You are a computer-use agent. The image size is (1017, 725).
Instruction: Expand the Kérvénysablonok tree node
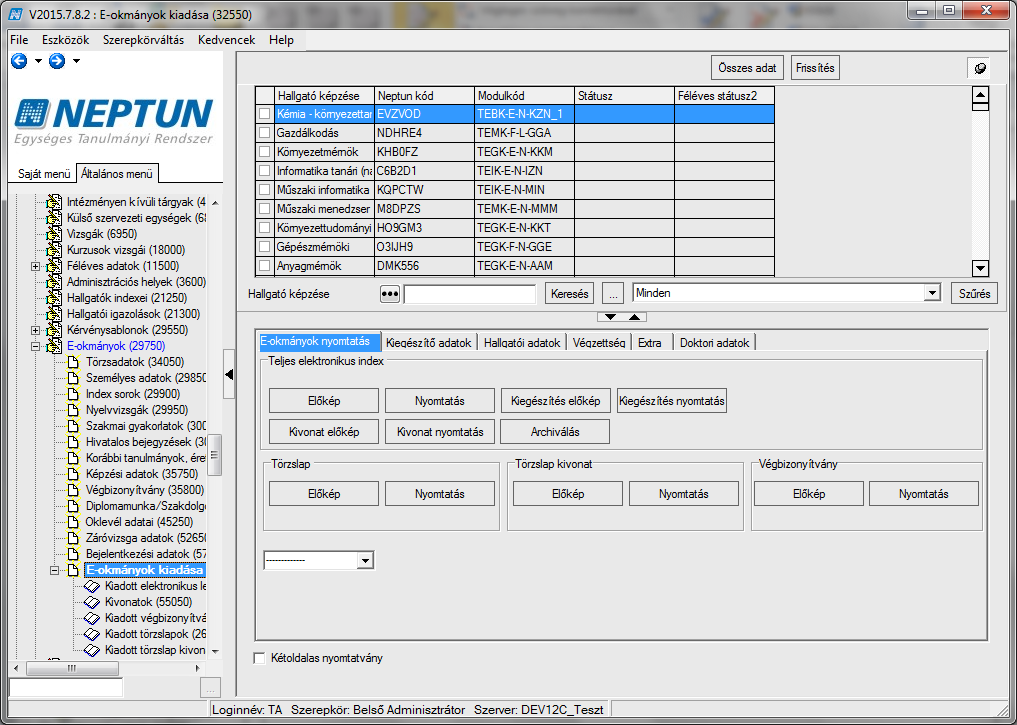pyautogui.click(x=36, y=330)
